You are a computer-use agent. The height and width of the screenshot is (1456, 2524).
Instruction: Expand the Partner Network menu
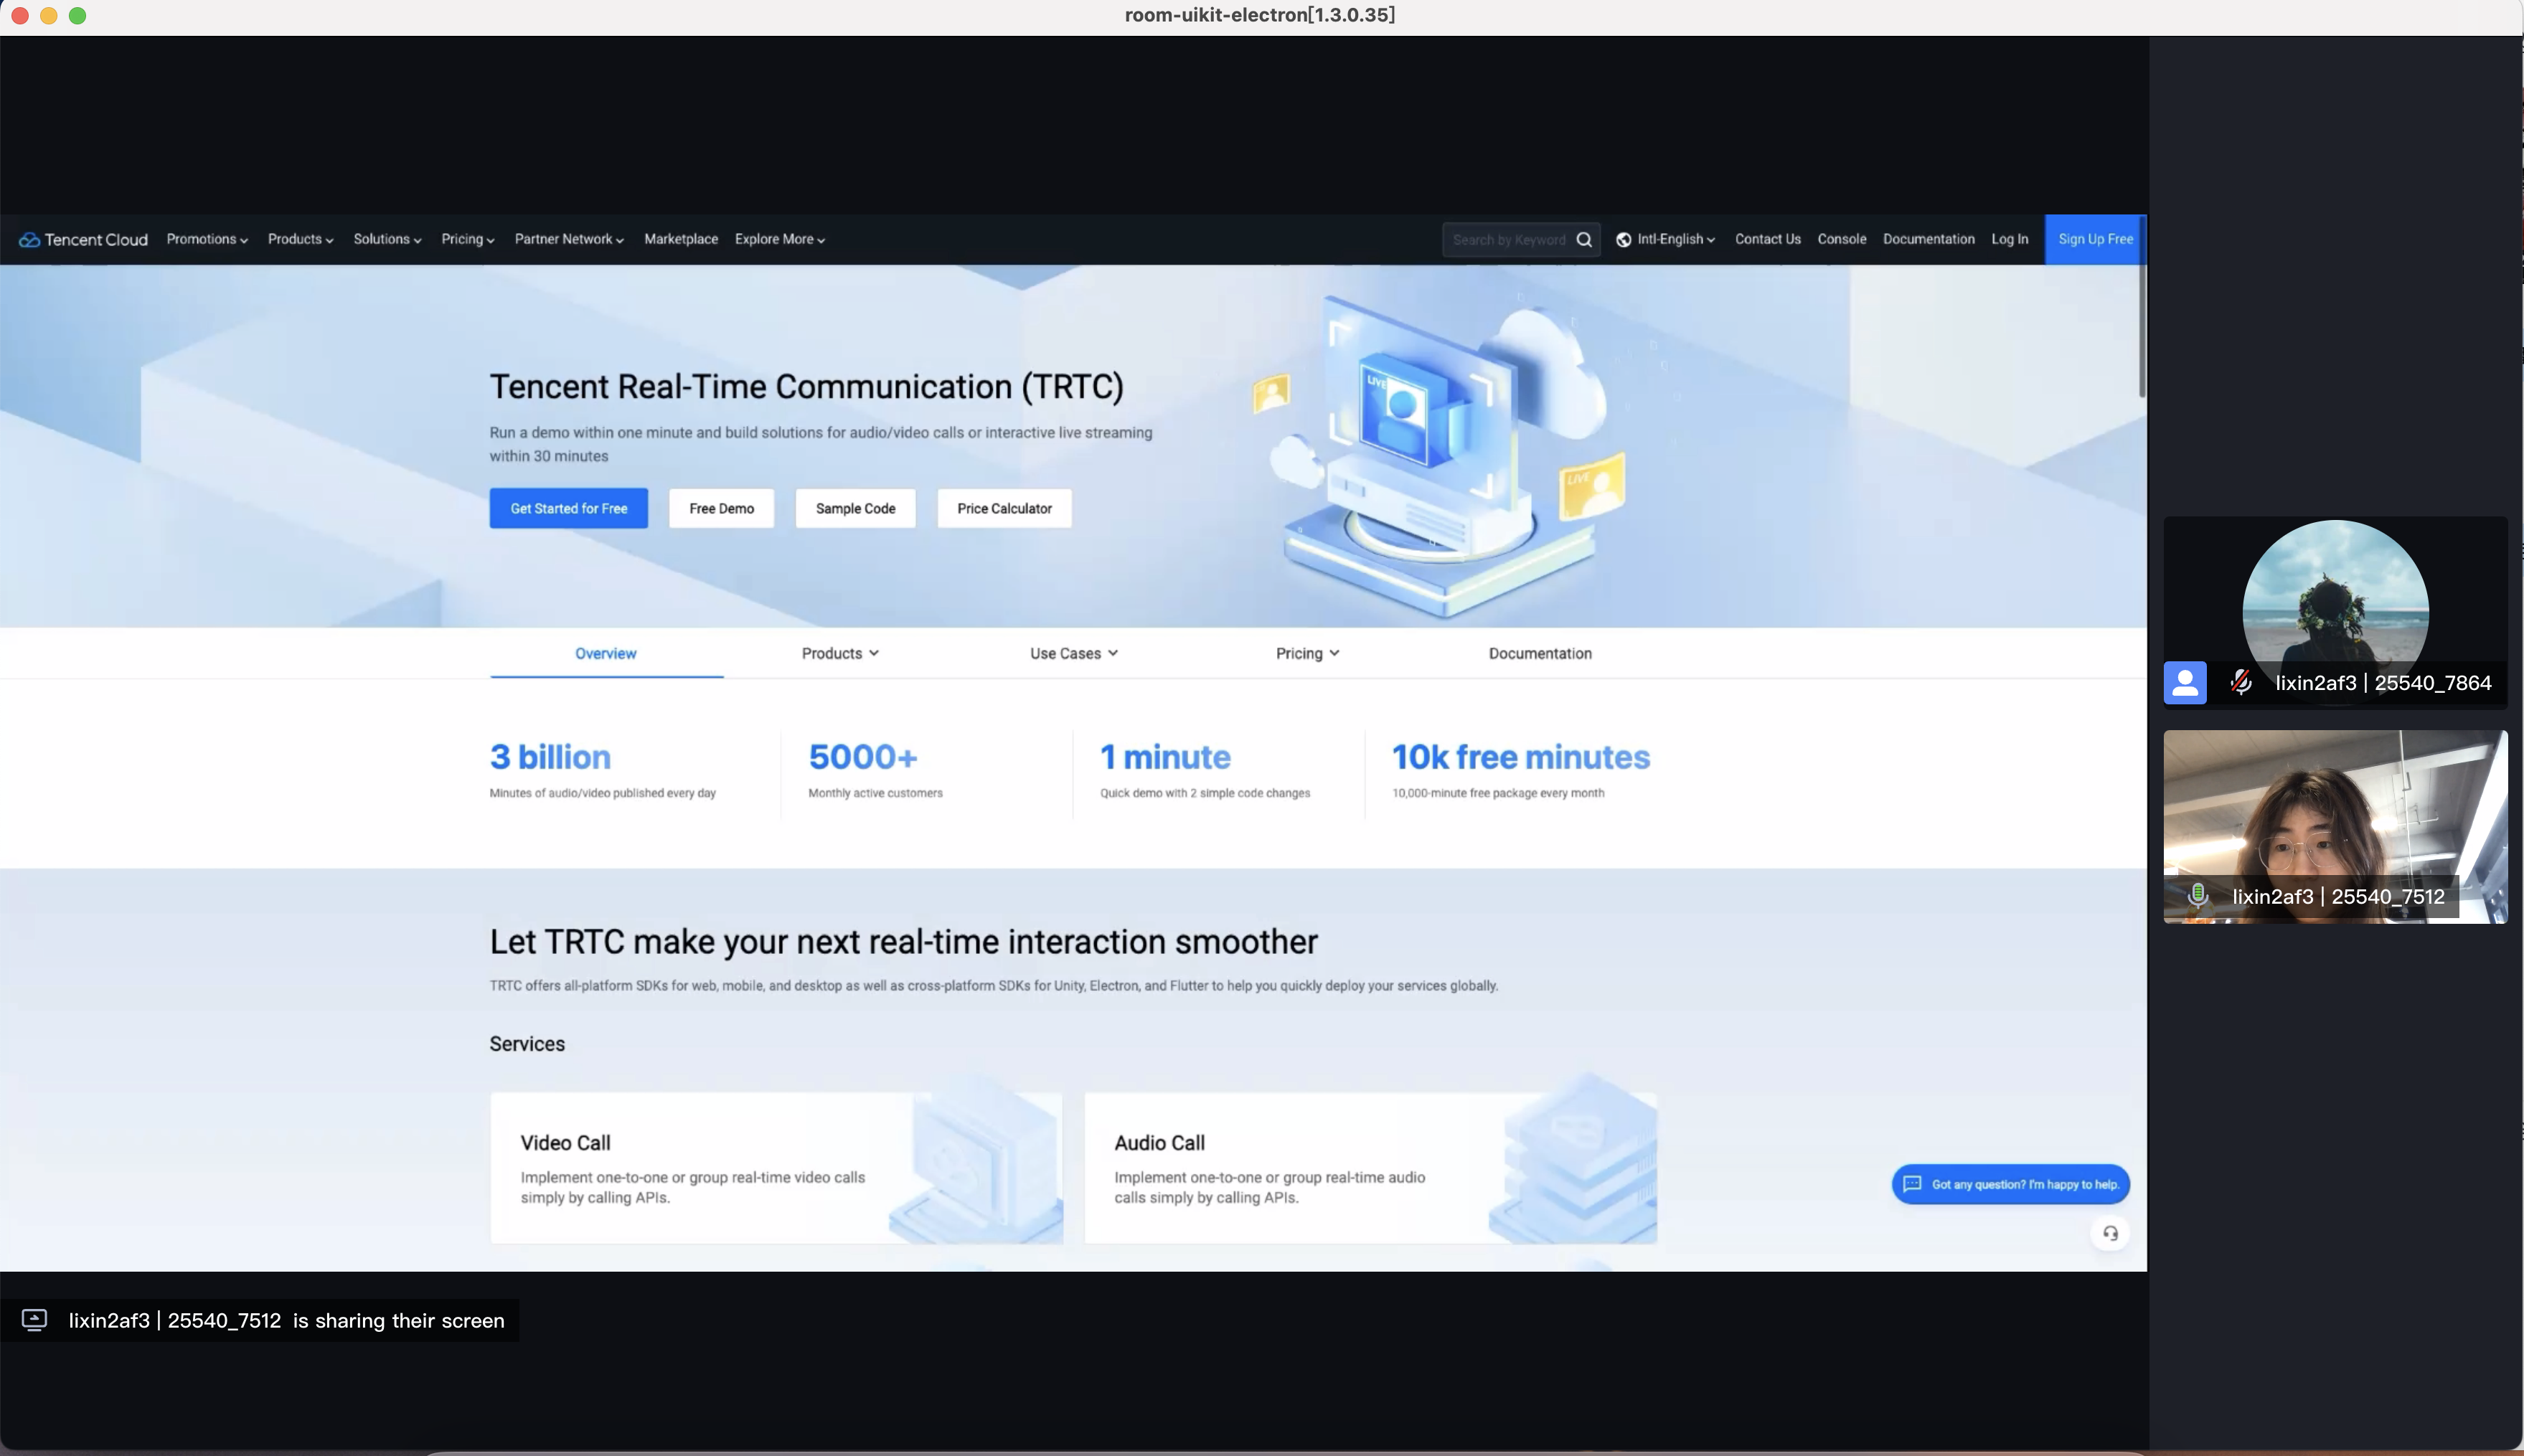569,239
